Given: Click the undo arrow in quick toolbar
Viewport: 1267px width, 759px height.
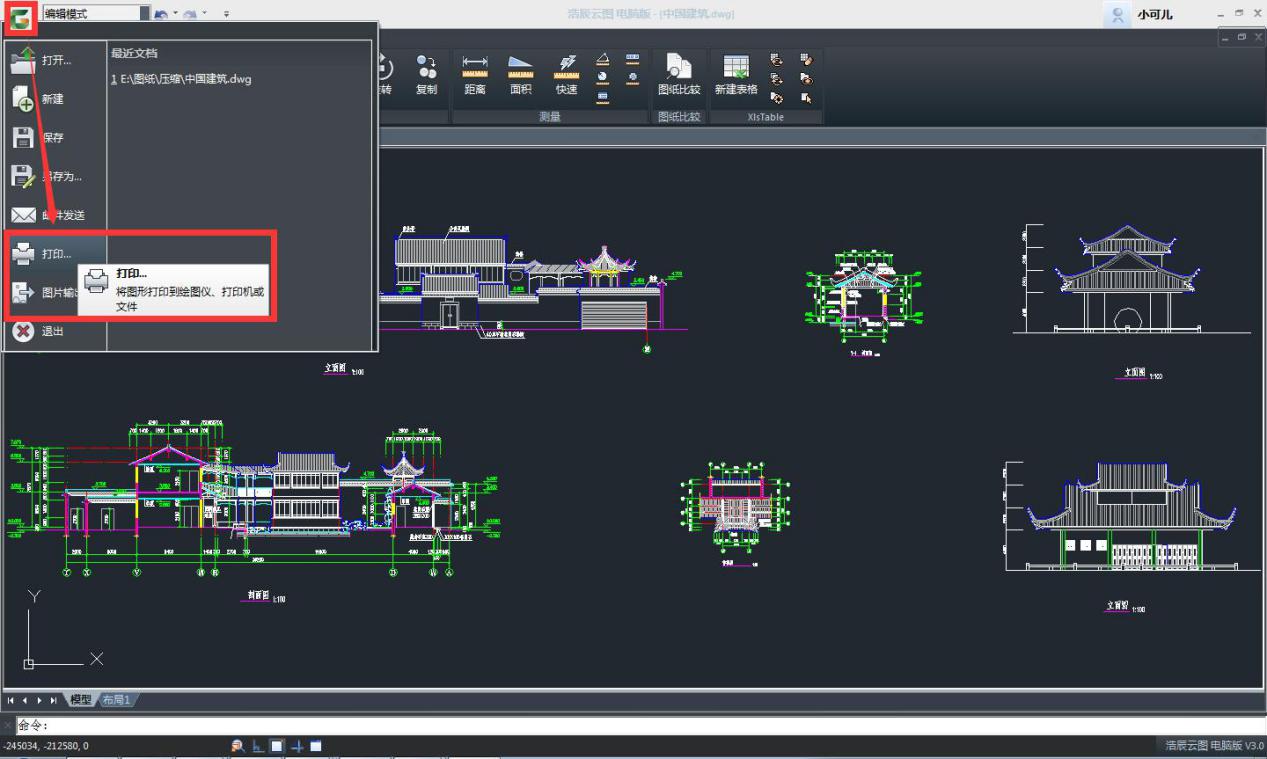Looking at the screenshot, I should [161, 14].
